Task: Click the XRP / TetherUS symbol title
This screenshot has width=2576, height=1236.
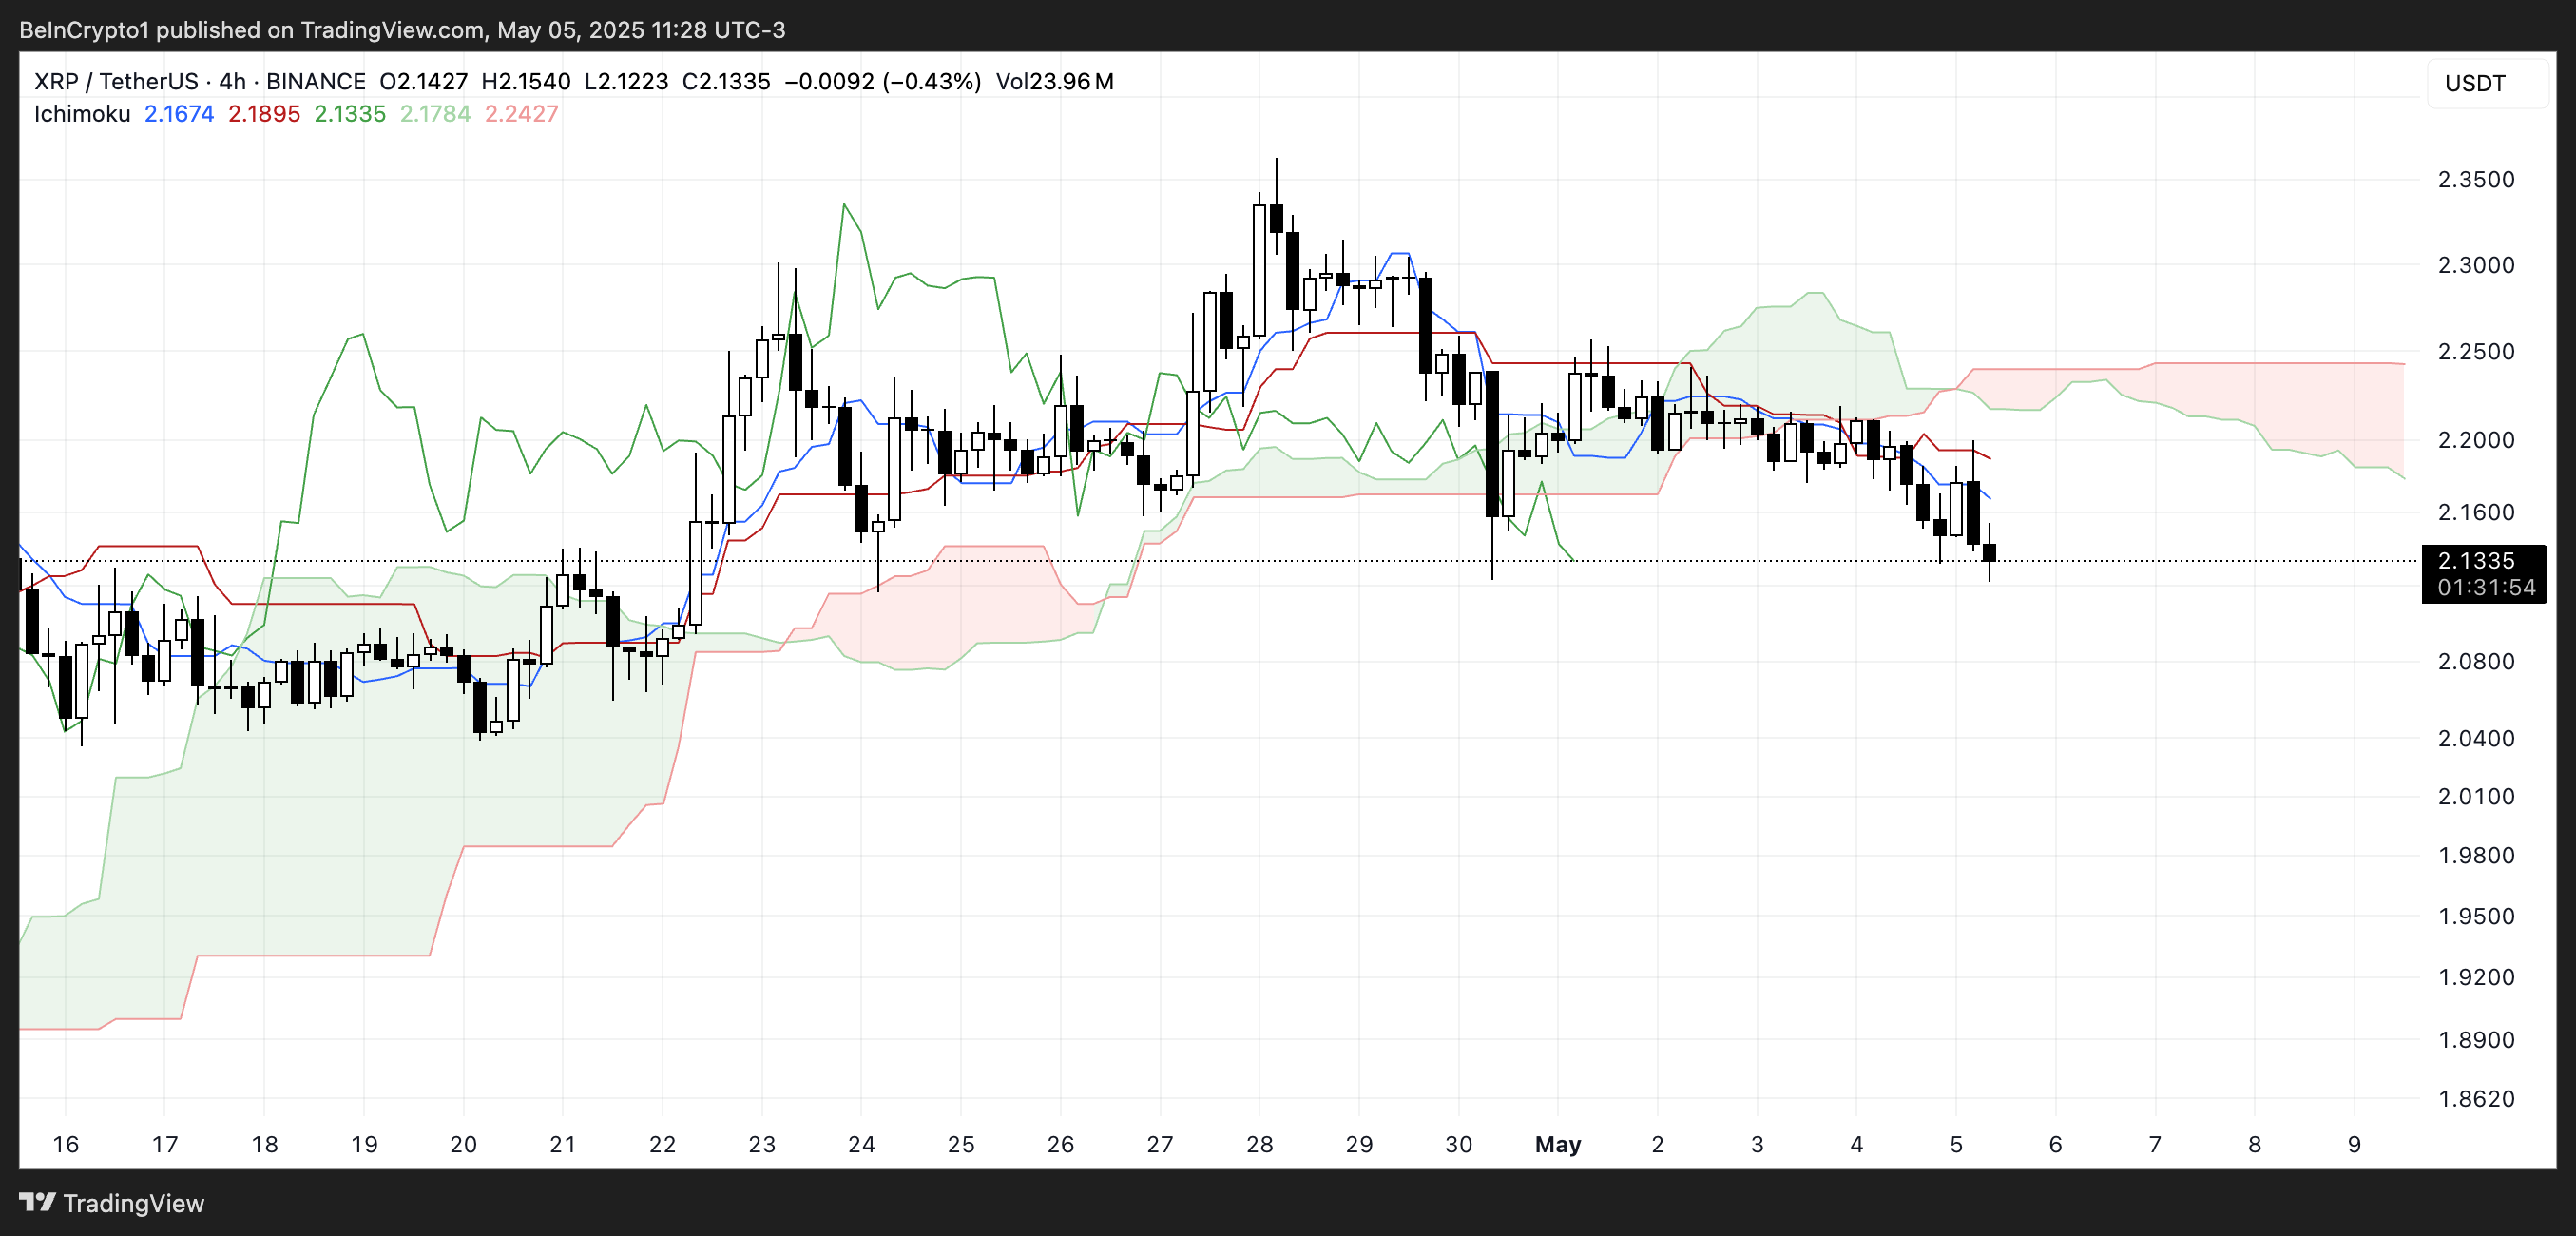Action: 116,81
